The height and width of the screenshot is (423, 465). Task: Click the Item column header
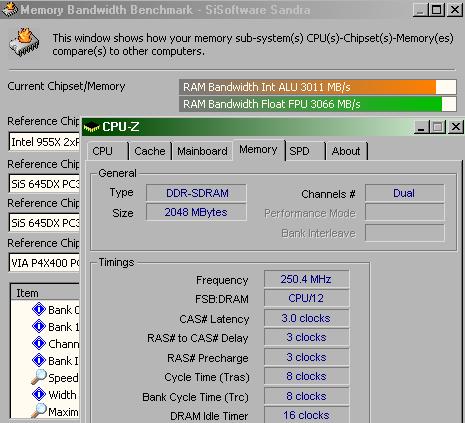coord(45,293)
